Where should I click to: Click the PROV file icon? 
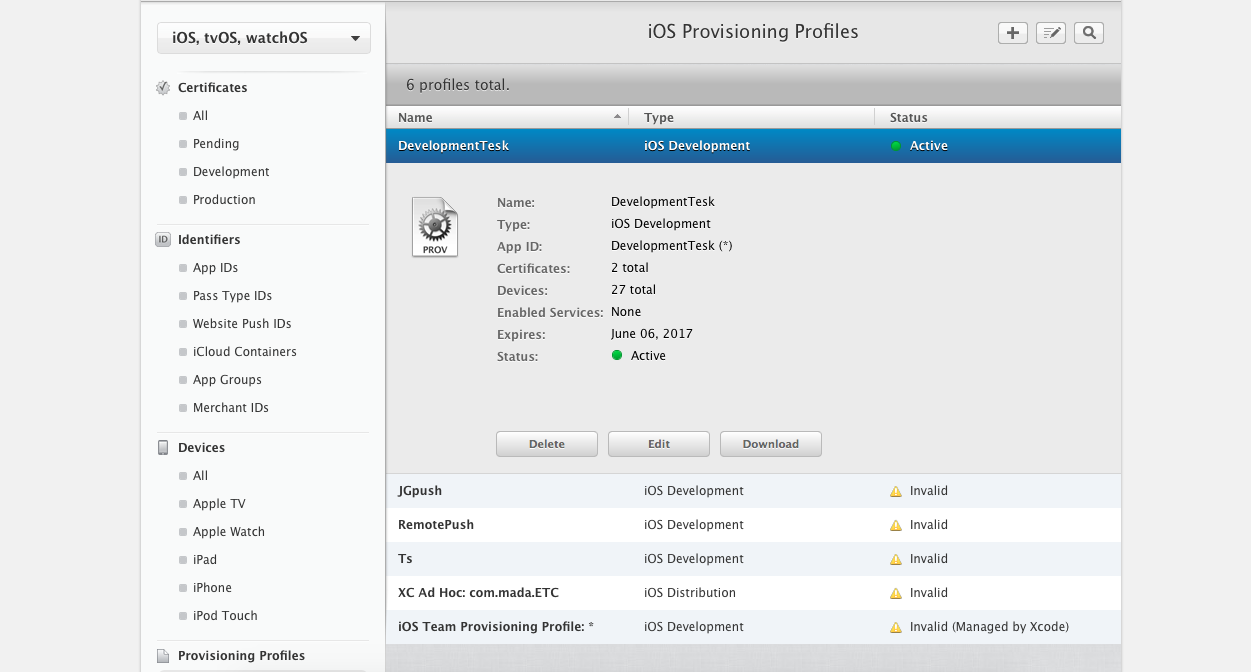(435, 228)
